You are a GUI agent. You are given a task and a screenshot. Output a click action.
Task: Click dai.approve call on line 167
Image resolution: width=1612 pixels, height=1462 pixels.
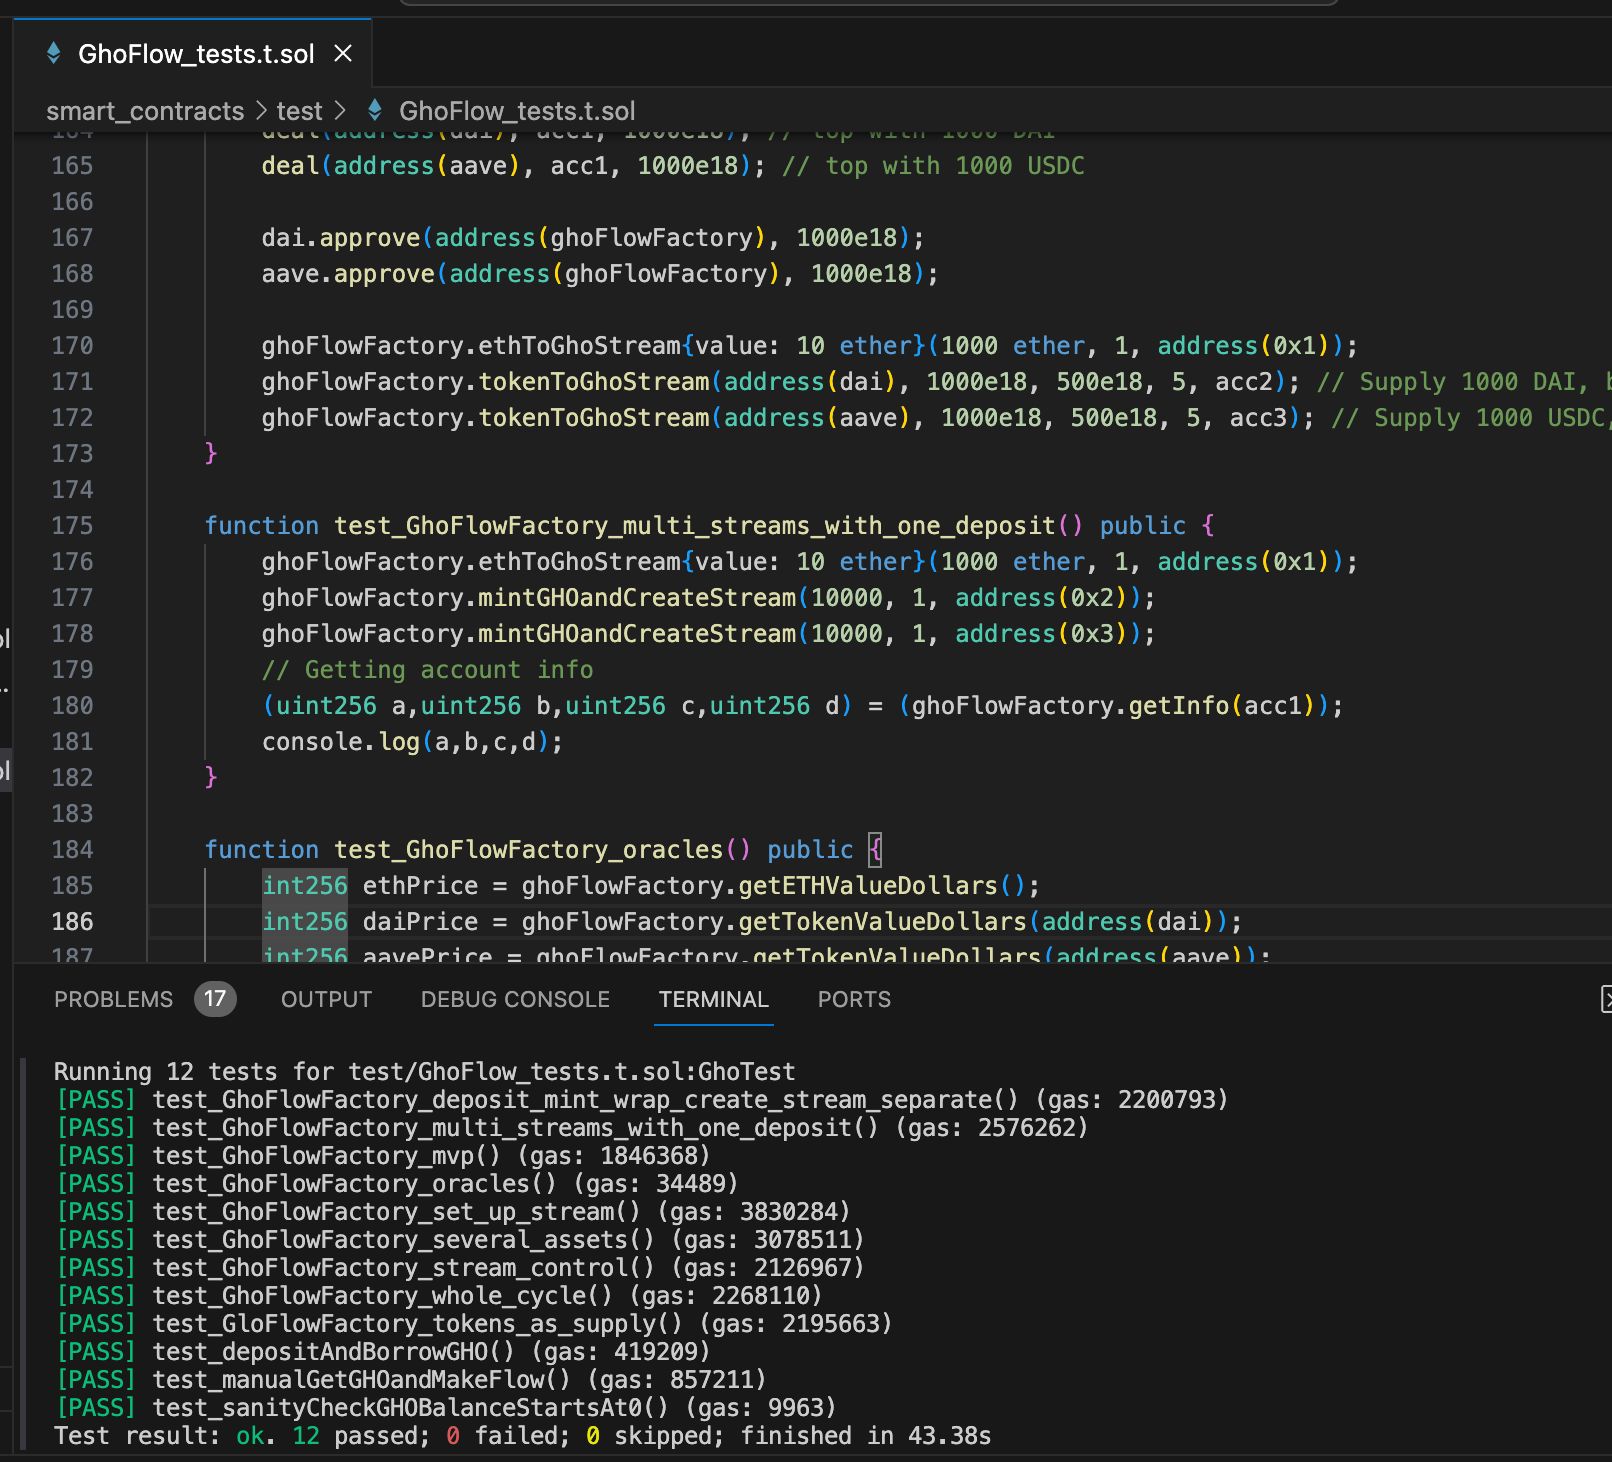[593, 238]
